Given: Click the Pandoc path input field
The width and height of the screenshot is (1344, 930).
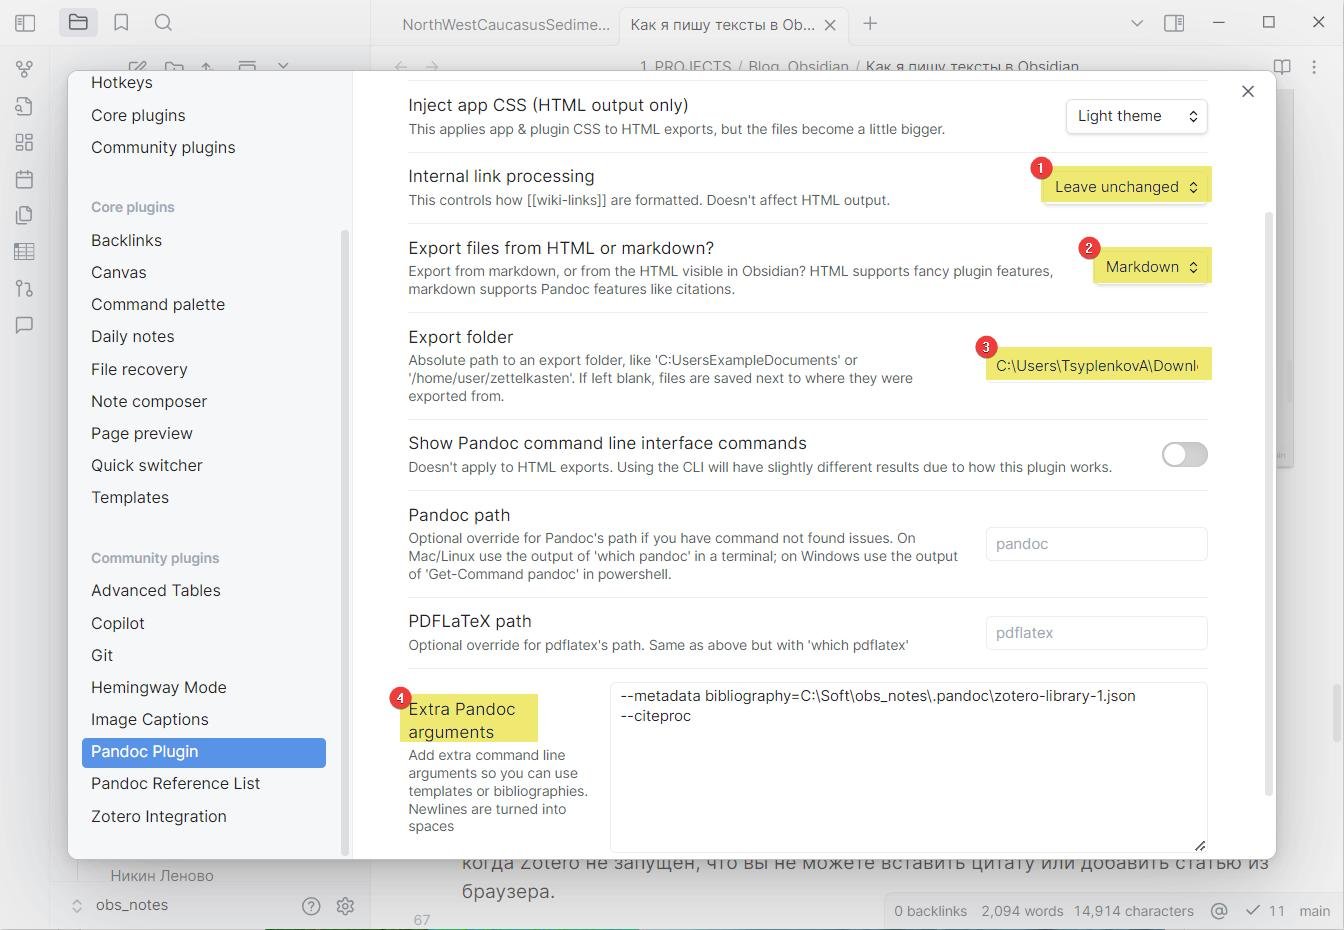Looking at the screenshot, I should [x=1096, y=544].
